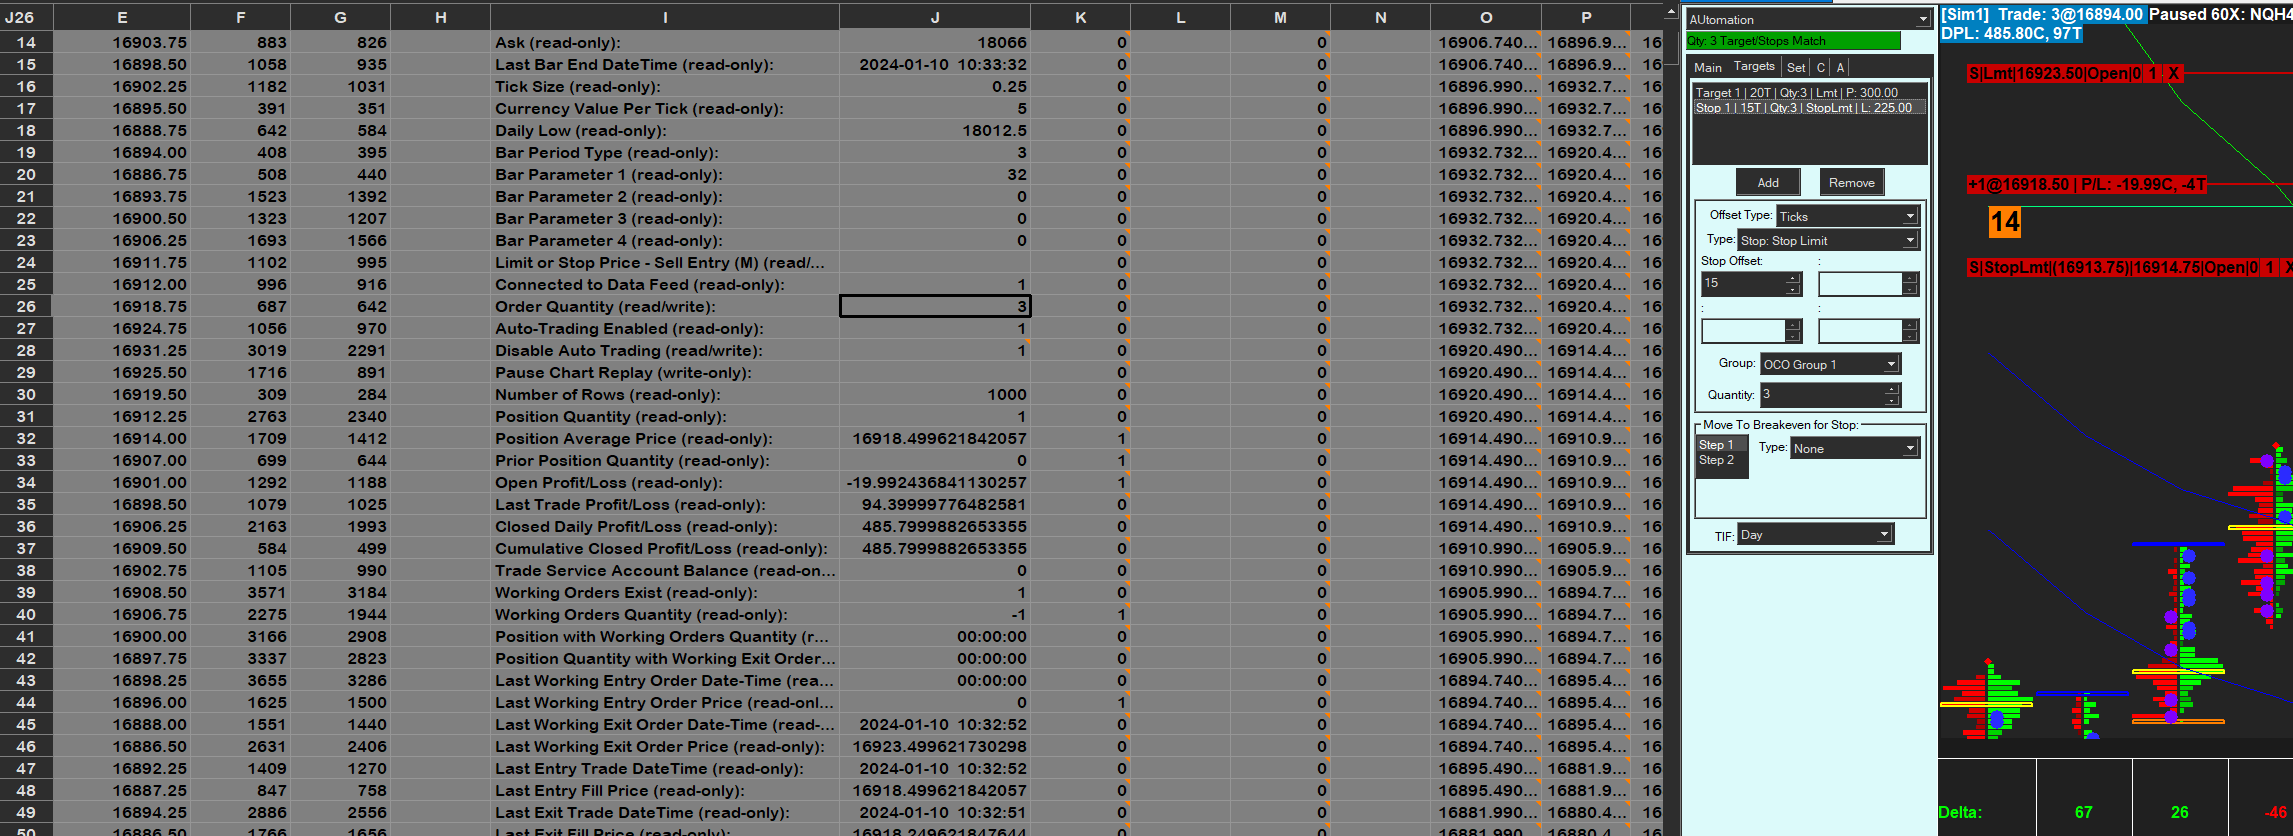Select the Target 1 list entry

tap(1809, 93)
